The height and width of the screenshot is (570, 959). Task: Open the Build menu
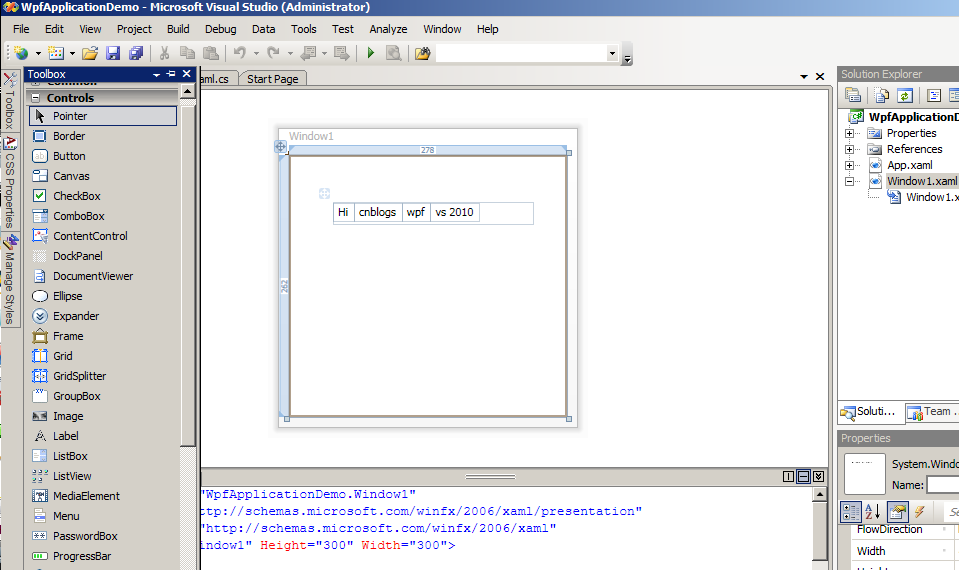pos(178,29)
